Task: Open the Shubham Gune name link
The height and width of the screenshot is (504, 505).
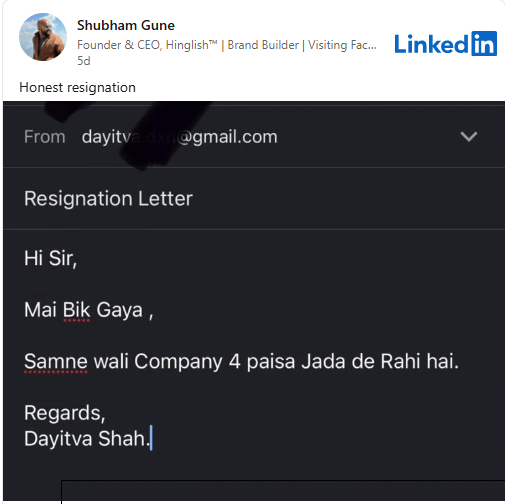Action: tap(126, 25)
